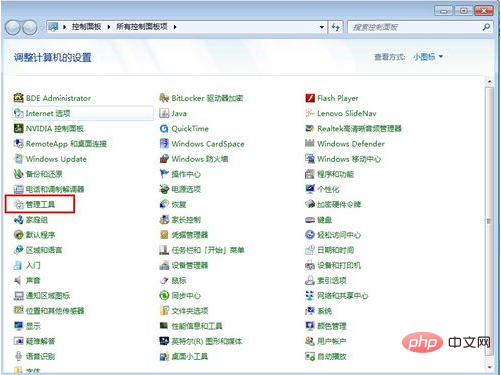
Task: Open the 鼠标 link
Action: coord(179,280)
